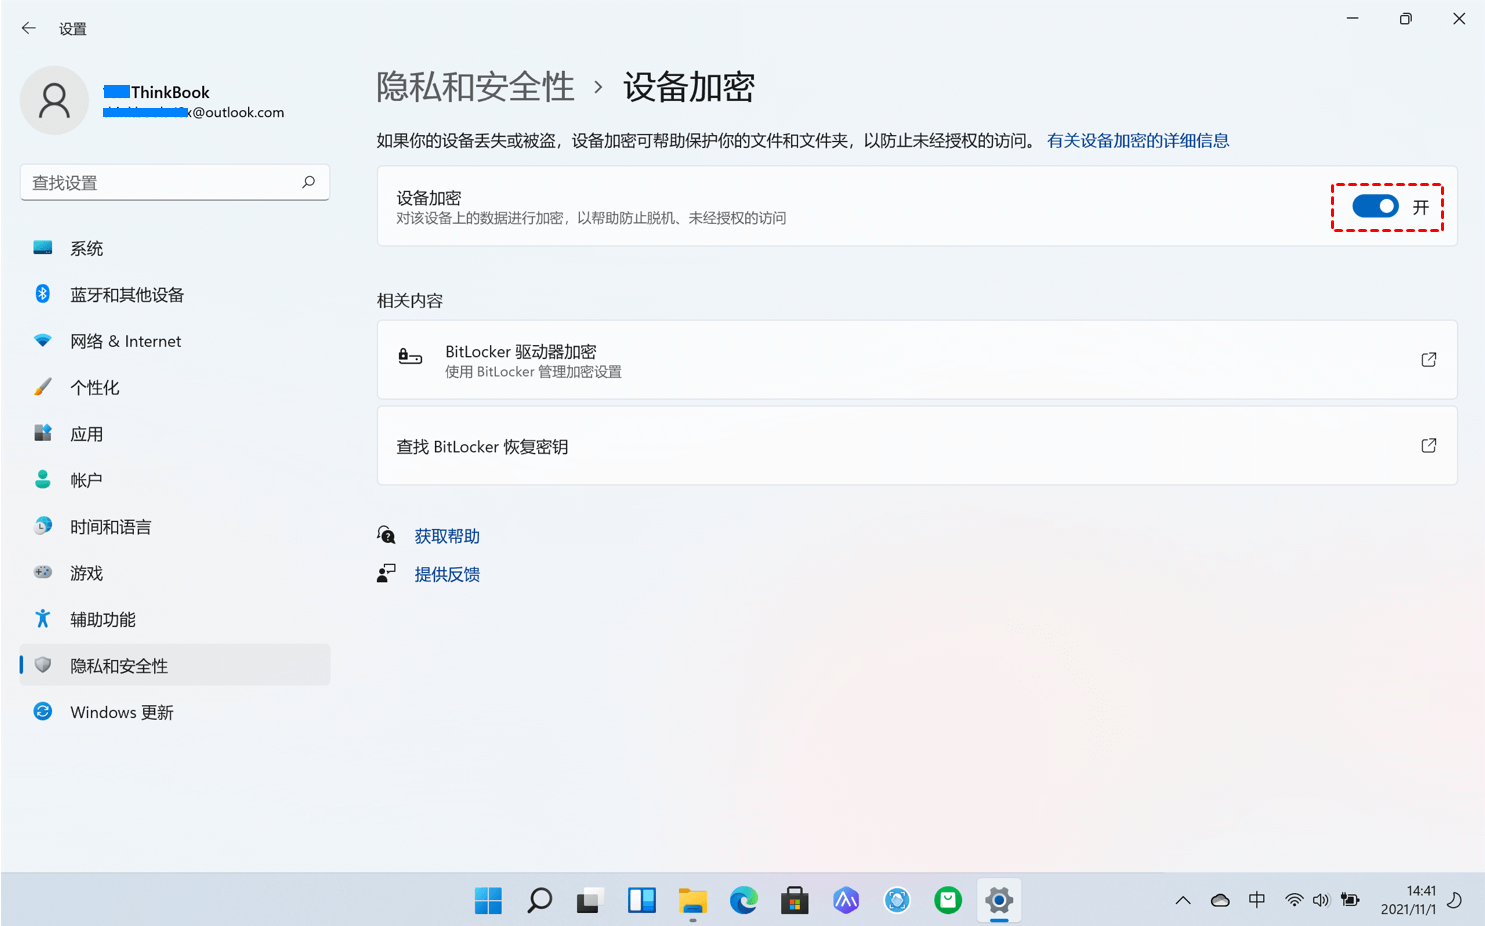The image size is (1485, 926).
Task: Click the 获取帮助 help icon
Action: pyautogui.click(x=387, y=534)
